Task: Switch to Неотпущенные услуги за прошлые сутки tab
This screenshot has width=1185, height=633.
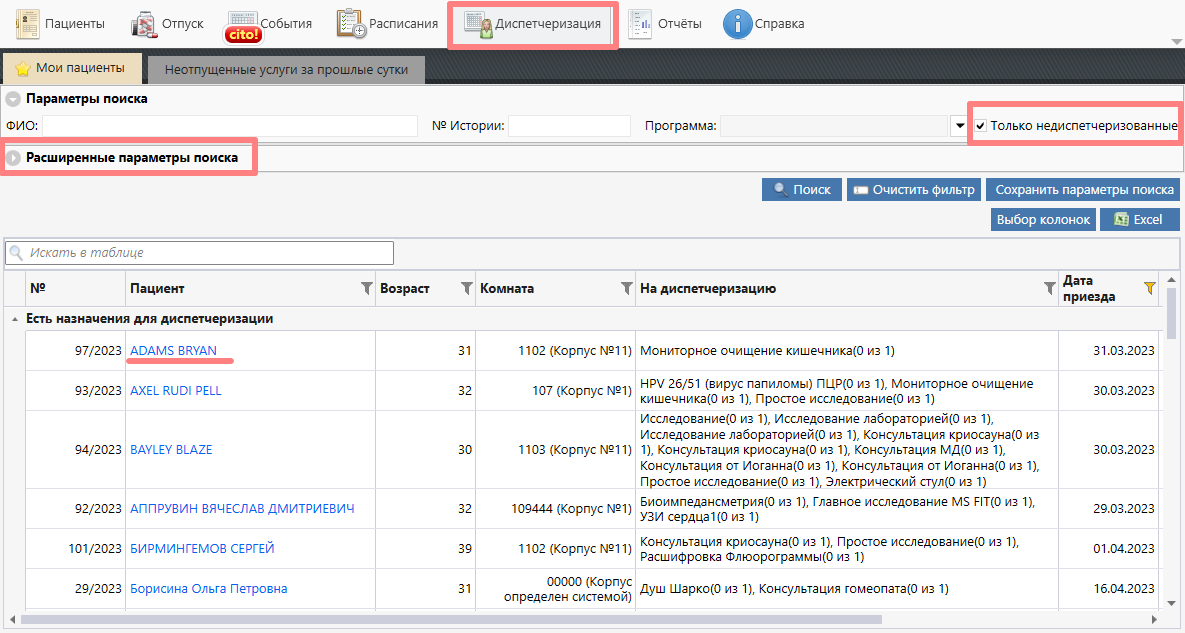Action: [286, 69]
